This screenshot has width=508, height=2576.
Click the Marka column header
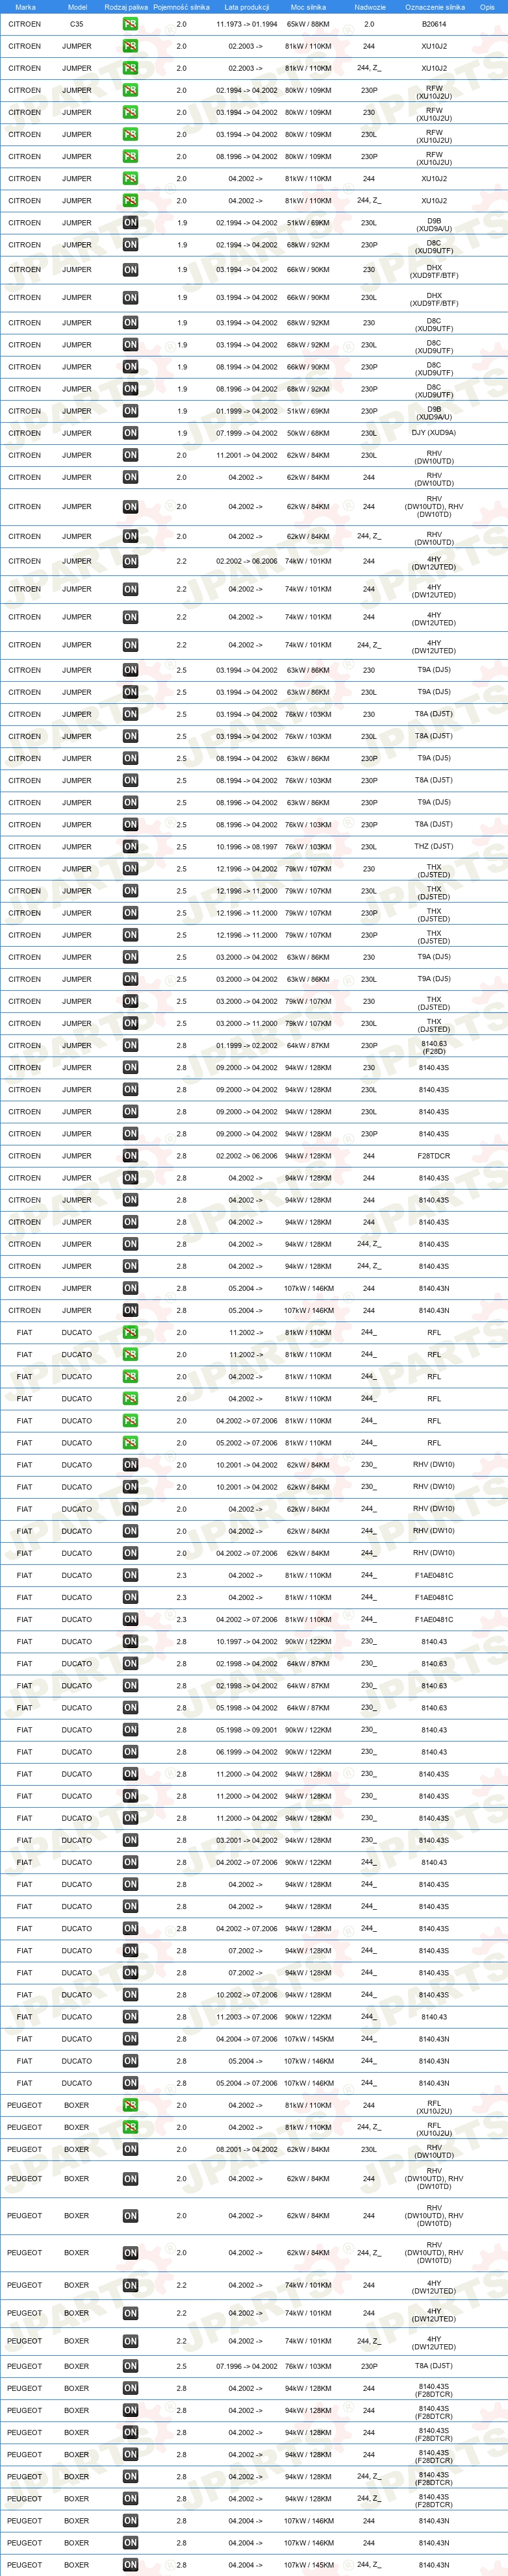25,7
